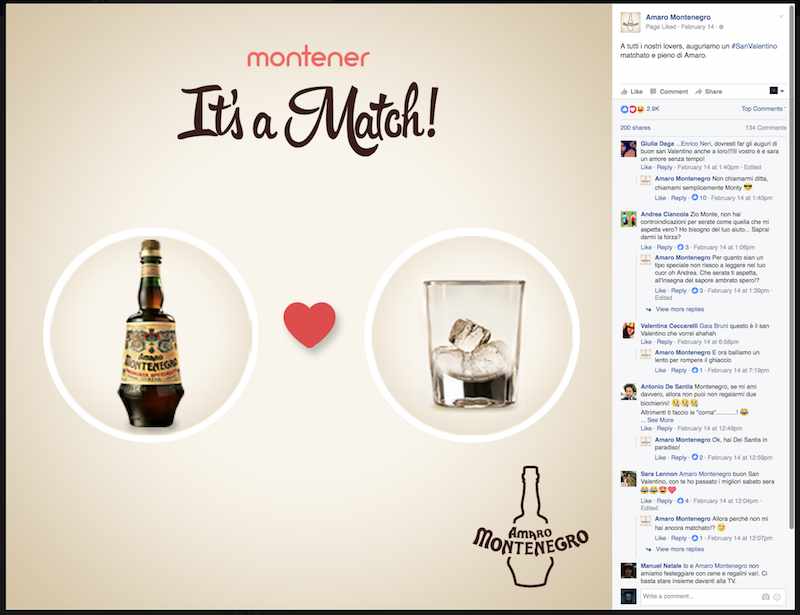Like Sara Lennon's comment
Screen dimensions: 800x615
[646, 501]
